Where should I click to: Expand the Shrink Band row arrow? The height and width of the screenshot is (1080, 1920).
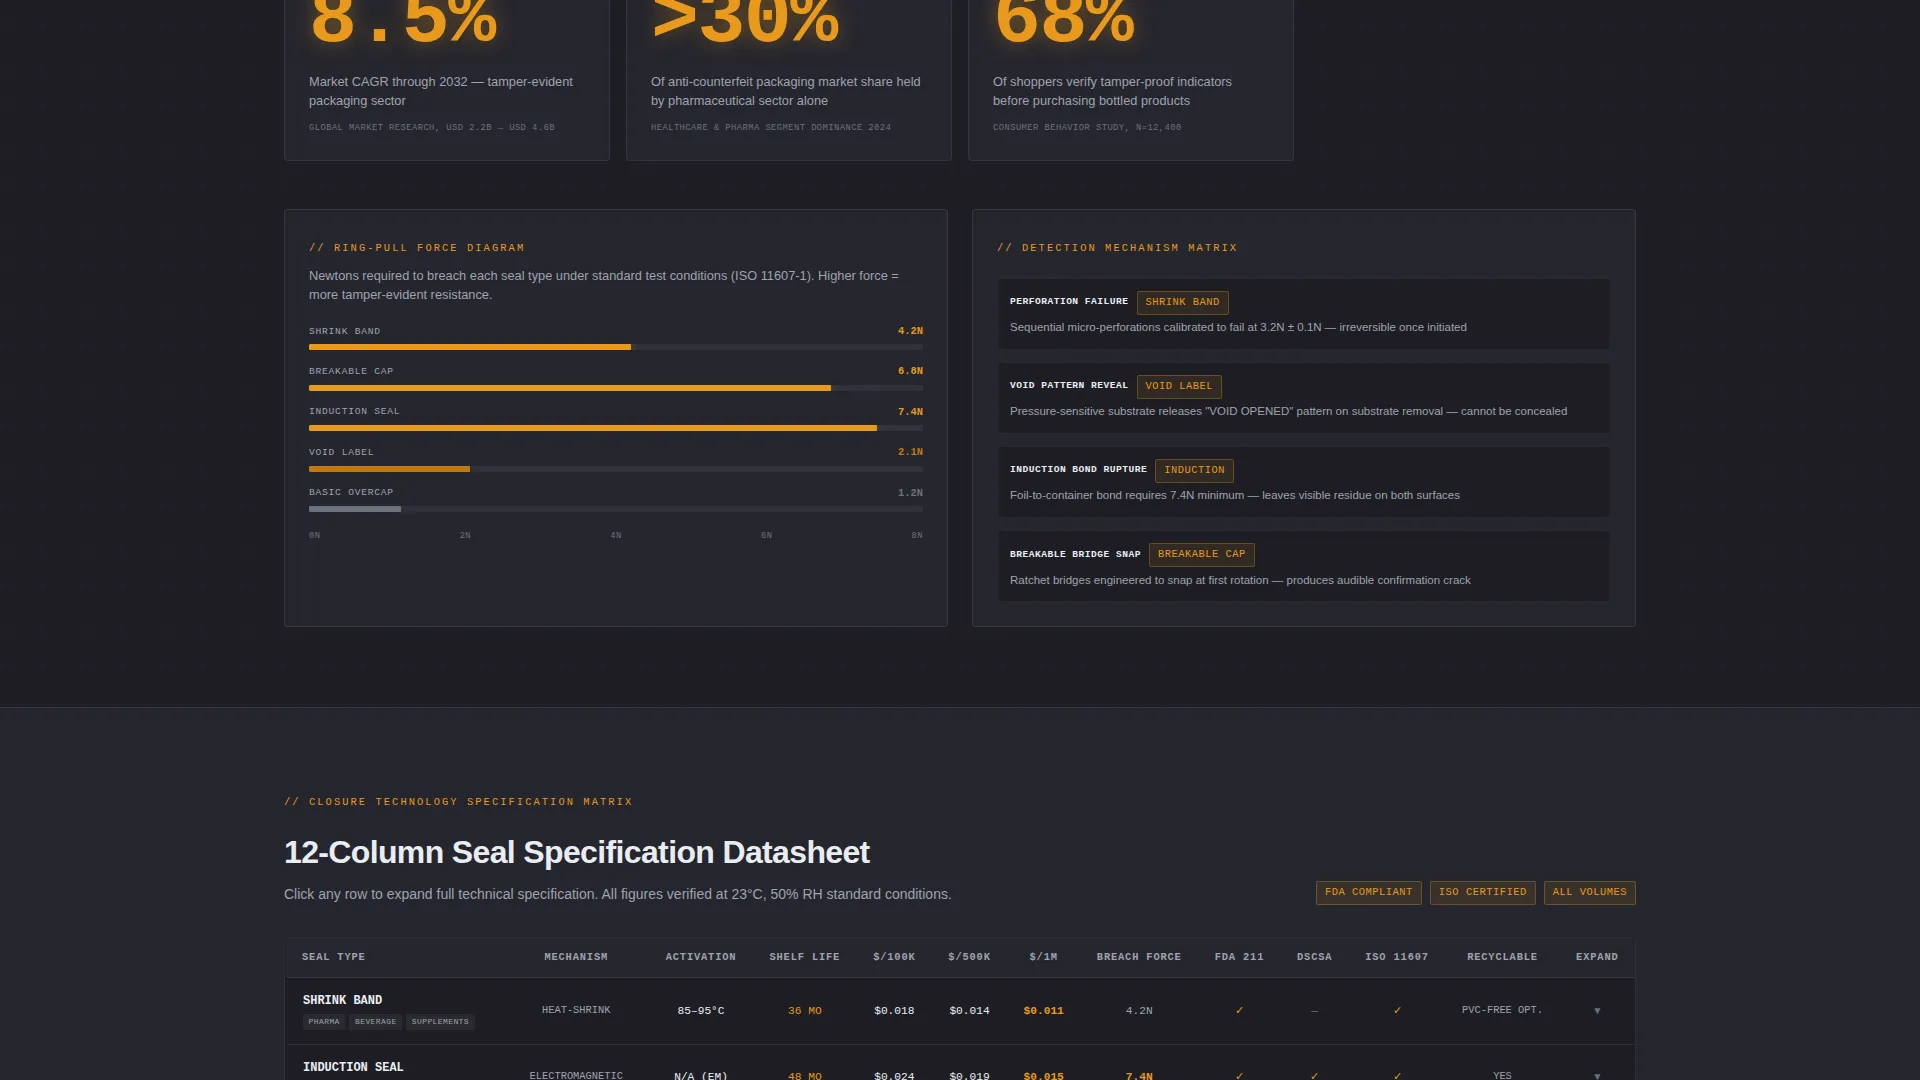pos(1597,1011)
